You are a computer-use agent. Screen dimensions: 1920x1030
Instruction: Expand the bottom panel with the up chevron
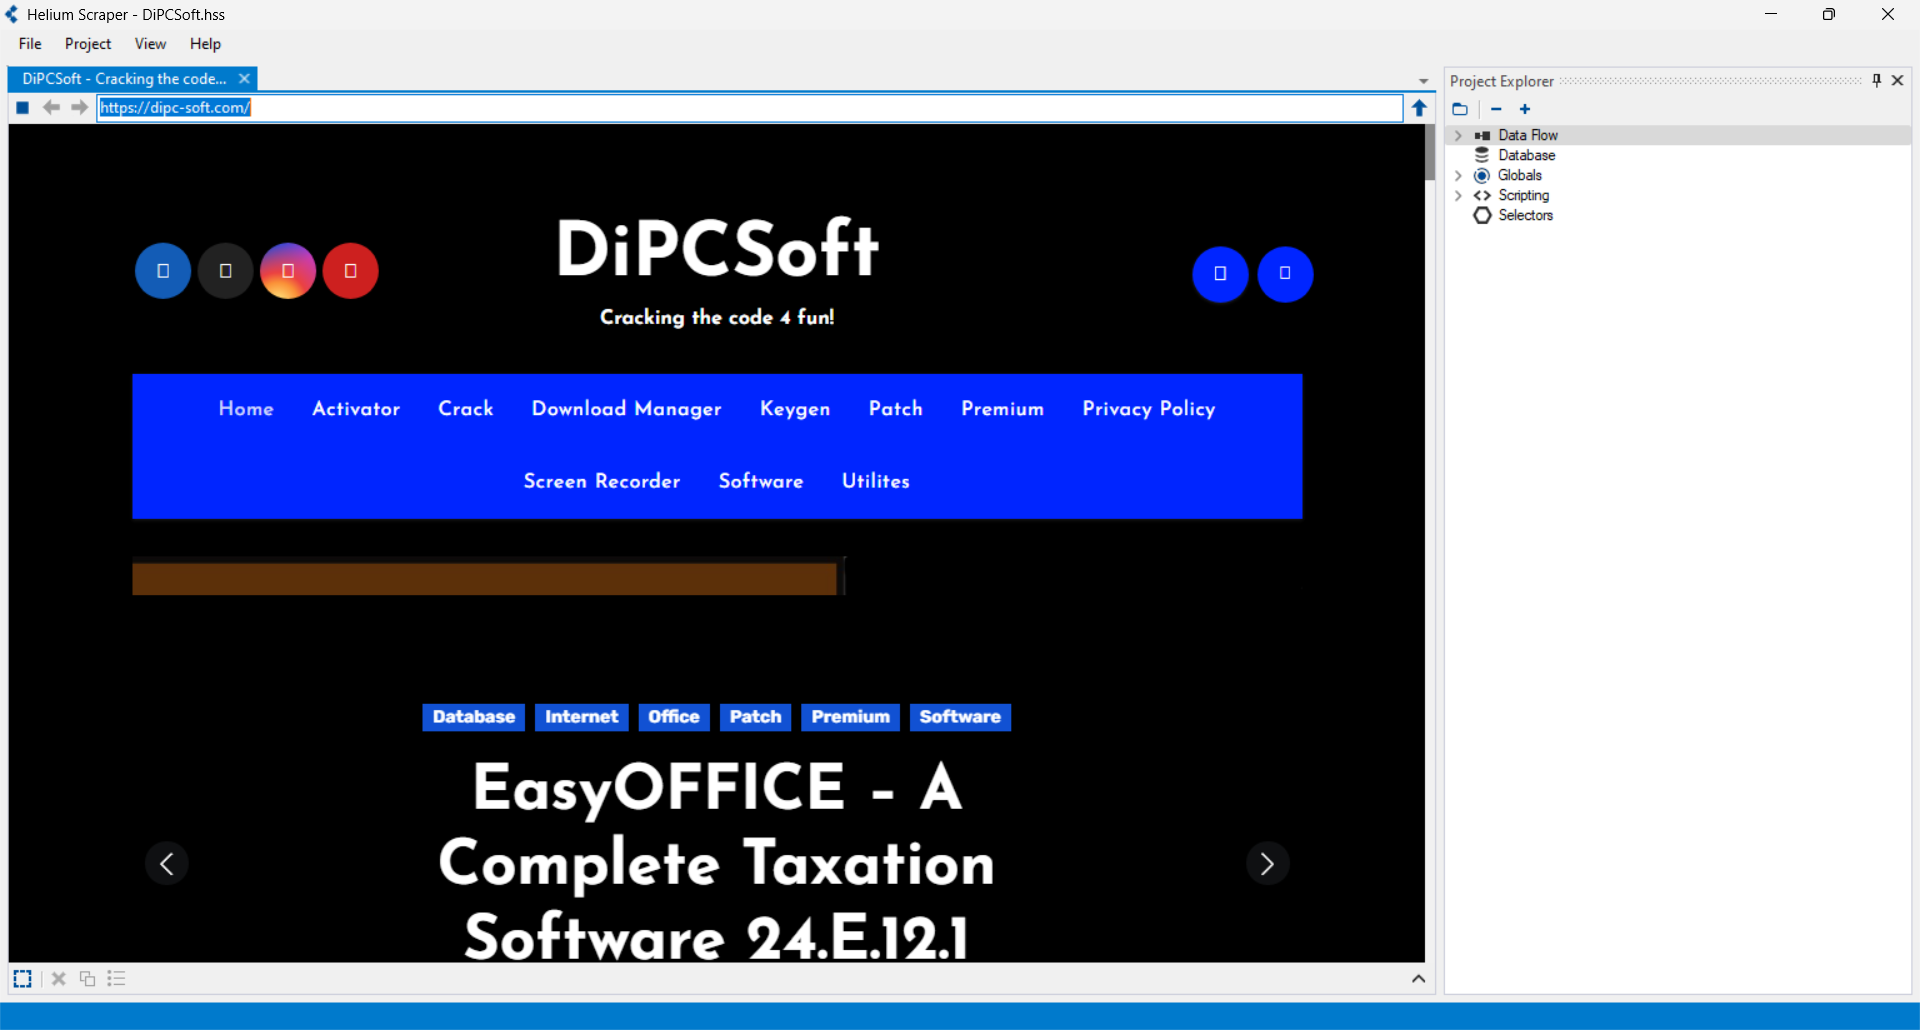tap(1418, 978)
